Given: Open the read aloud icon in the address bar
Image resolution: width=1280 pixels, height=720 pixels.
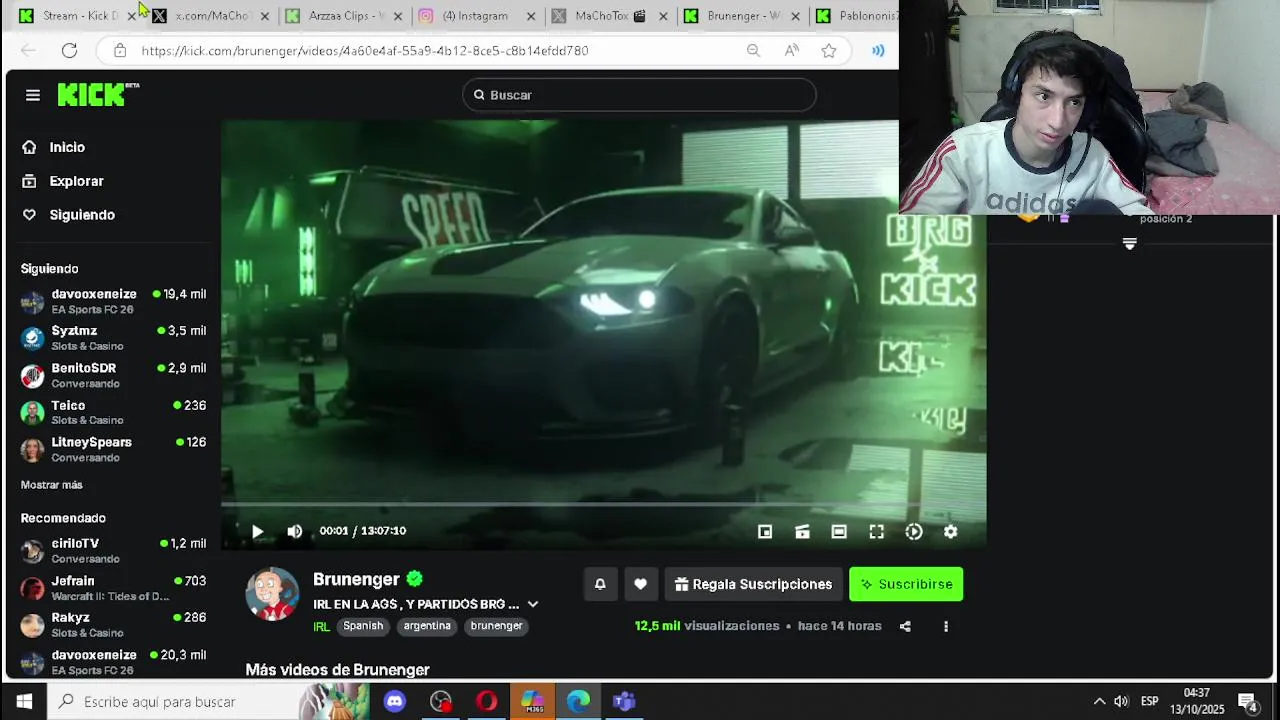Looking at the screenshot, I should 791,50.
